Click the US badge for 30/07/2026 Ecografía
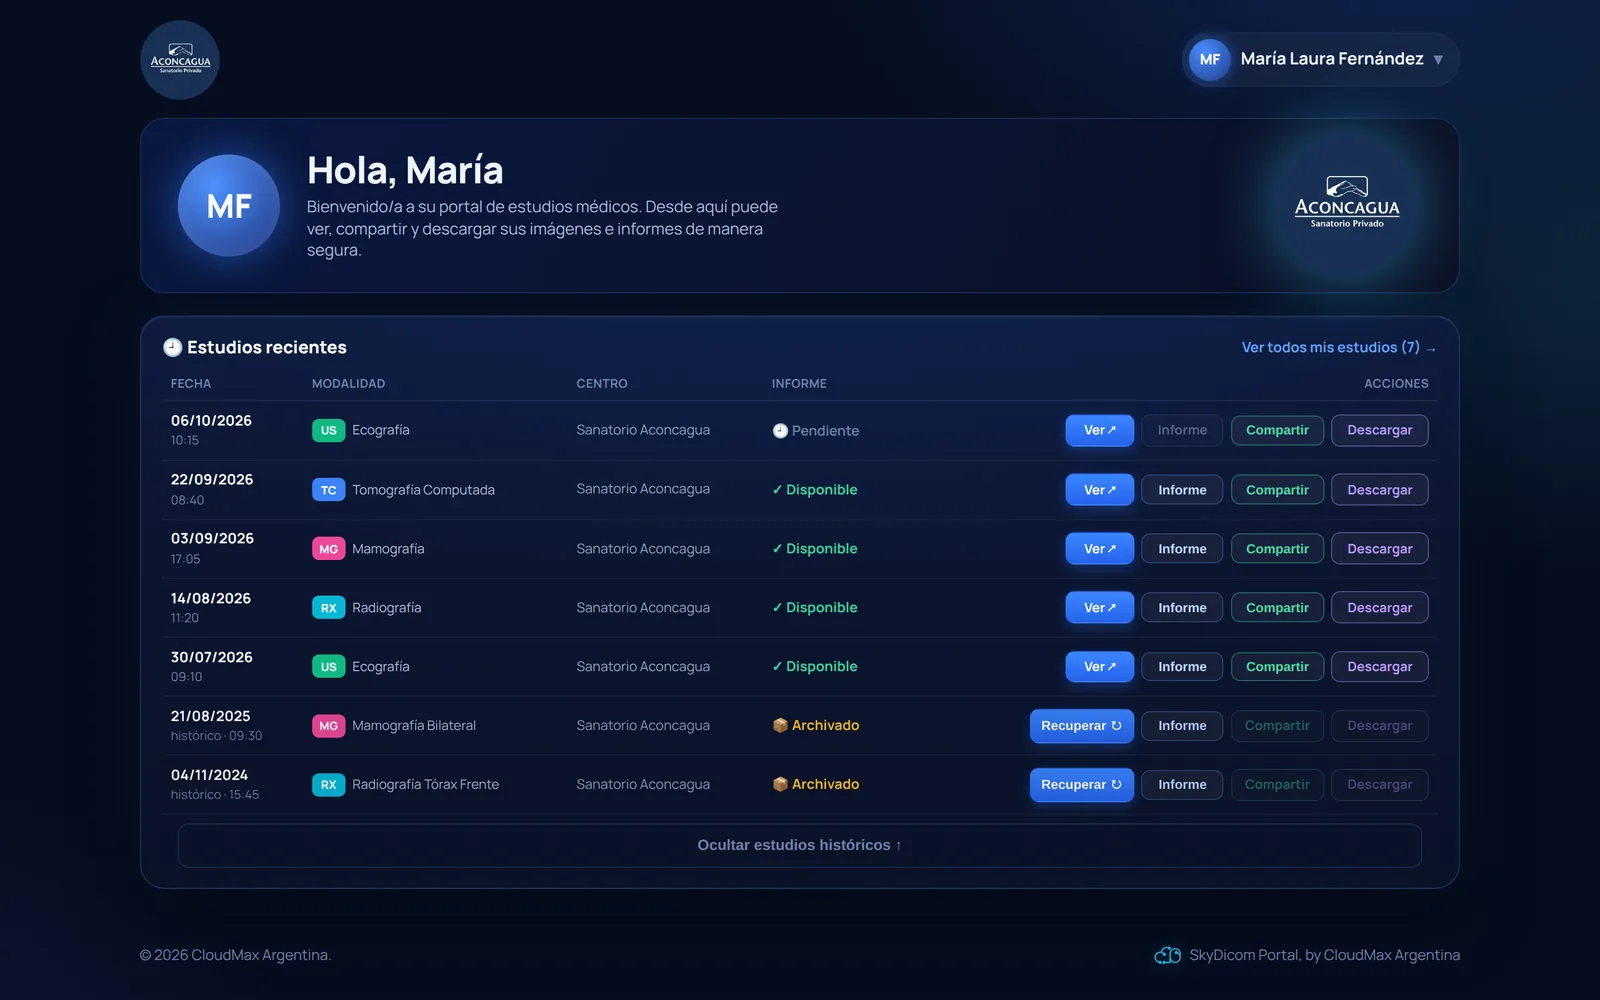 328,667
